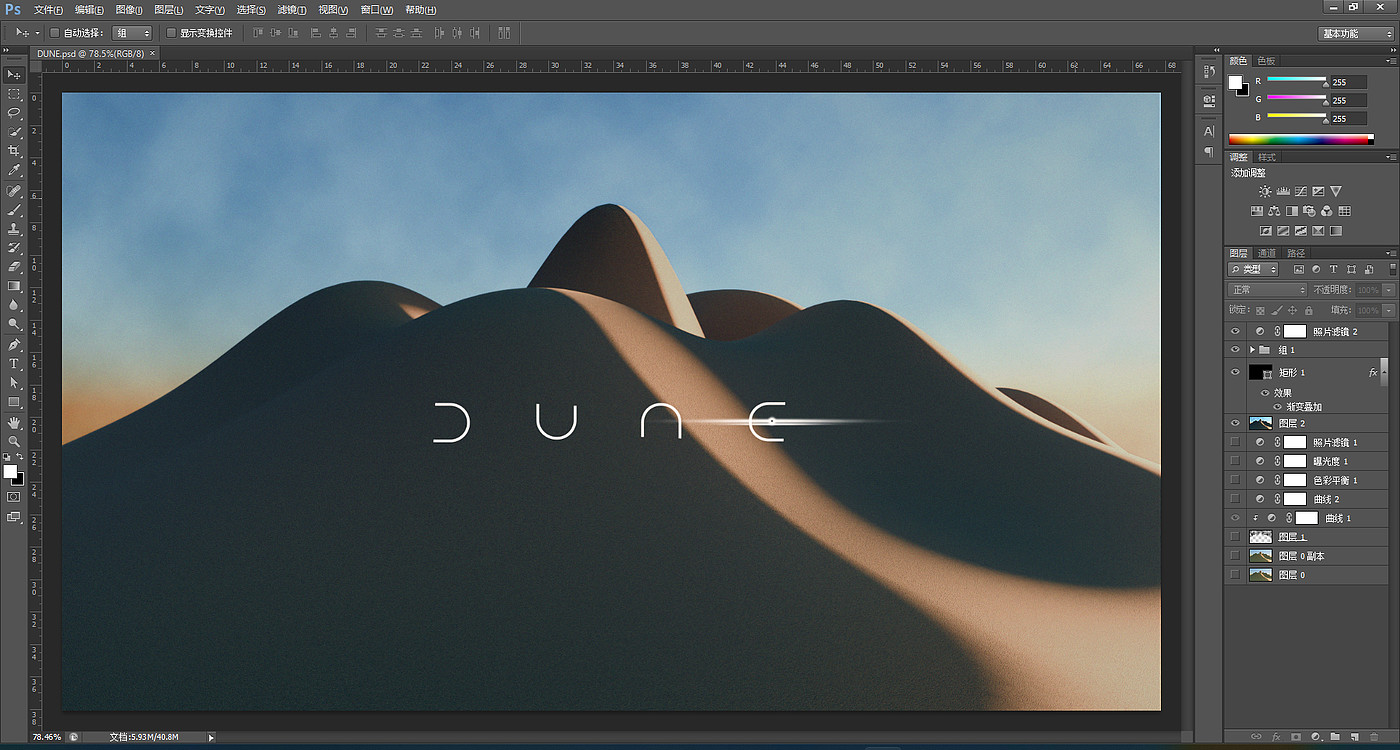Activate the Hand tool
Screen dimensions: 1400x750
pos(14,422)
